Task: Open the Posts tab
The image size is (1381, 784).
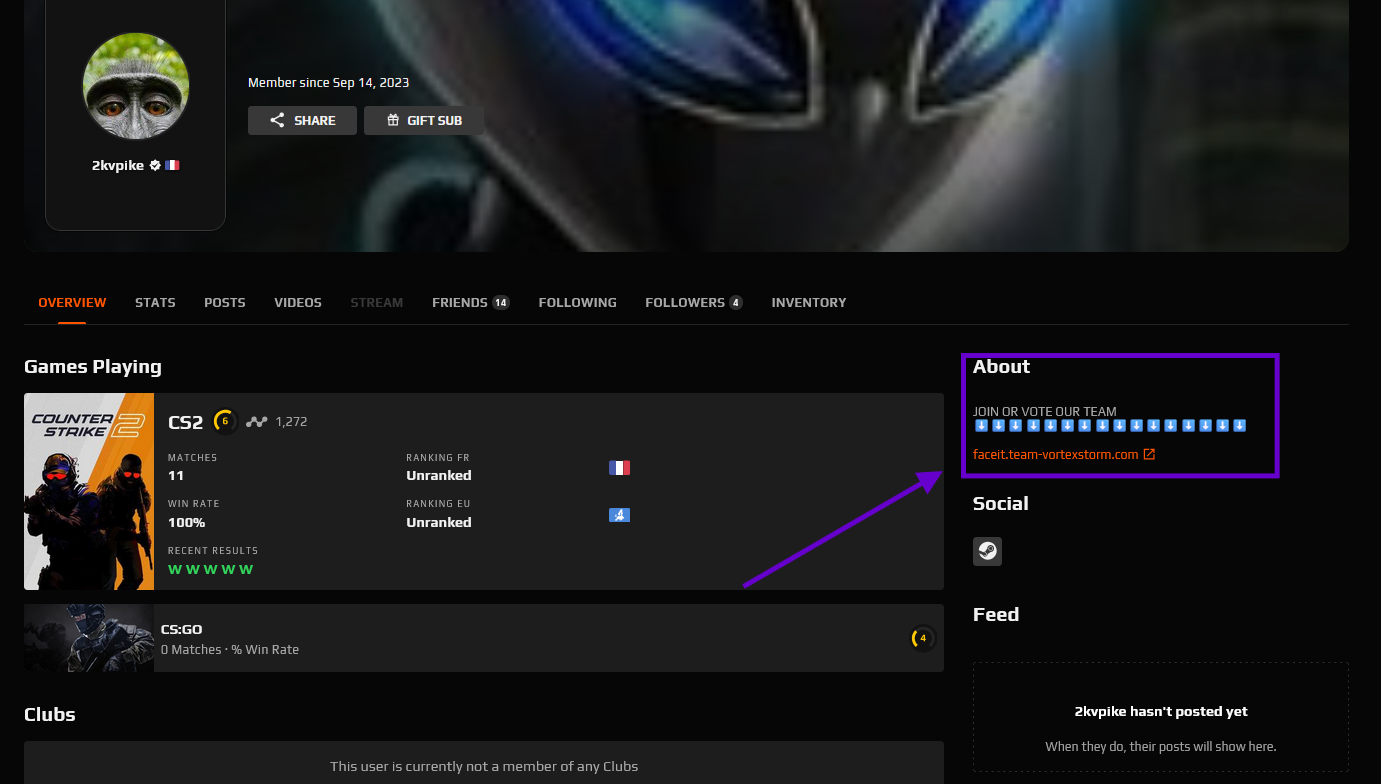Action: point(225,302)
